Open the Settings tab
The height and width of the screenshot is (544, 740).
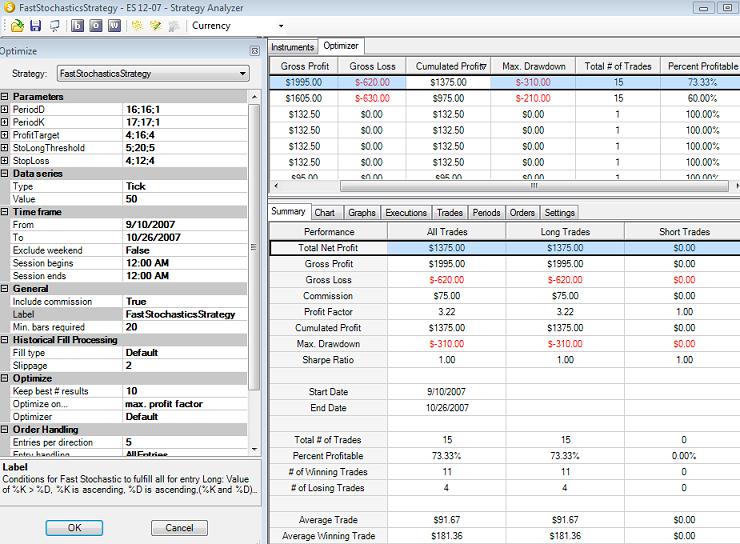point(559,213)
